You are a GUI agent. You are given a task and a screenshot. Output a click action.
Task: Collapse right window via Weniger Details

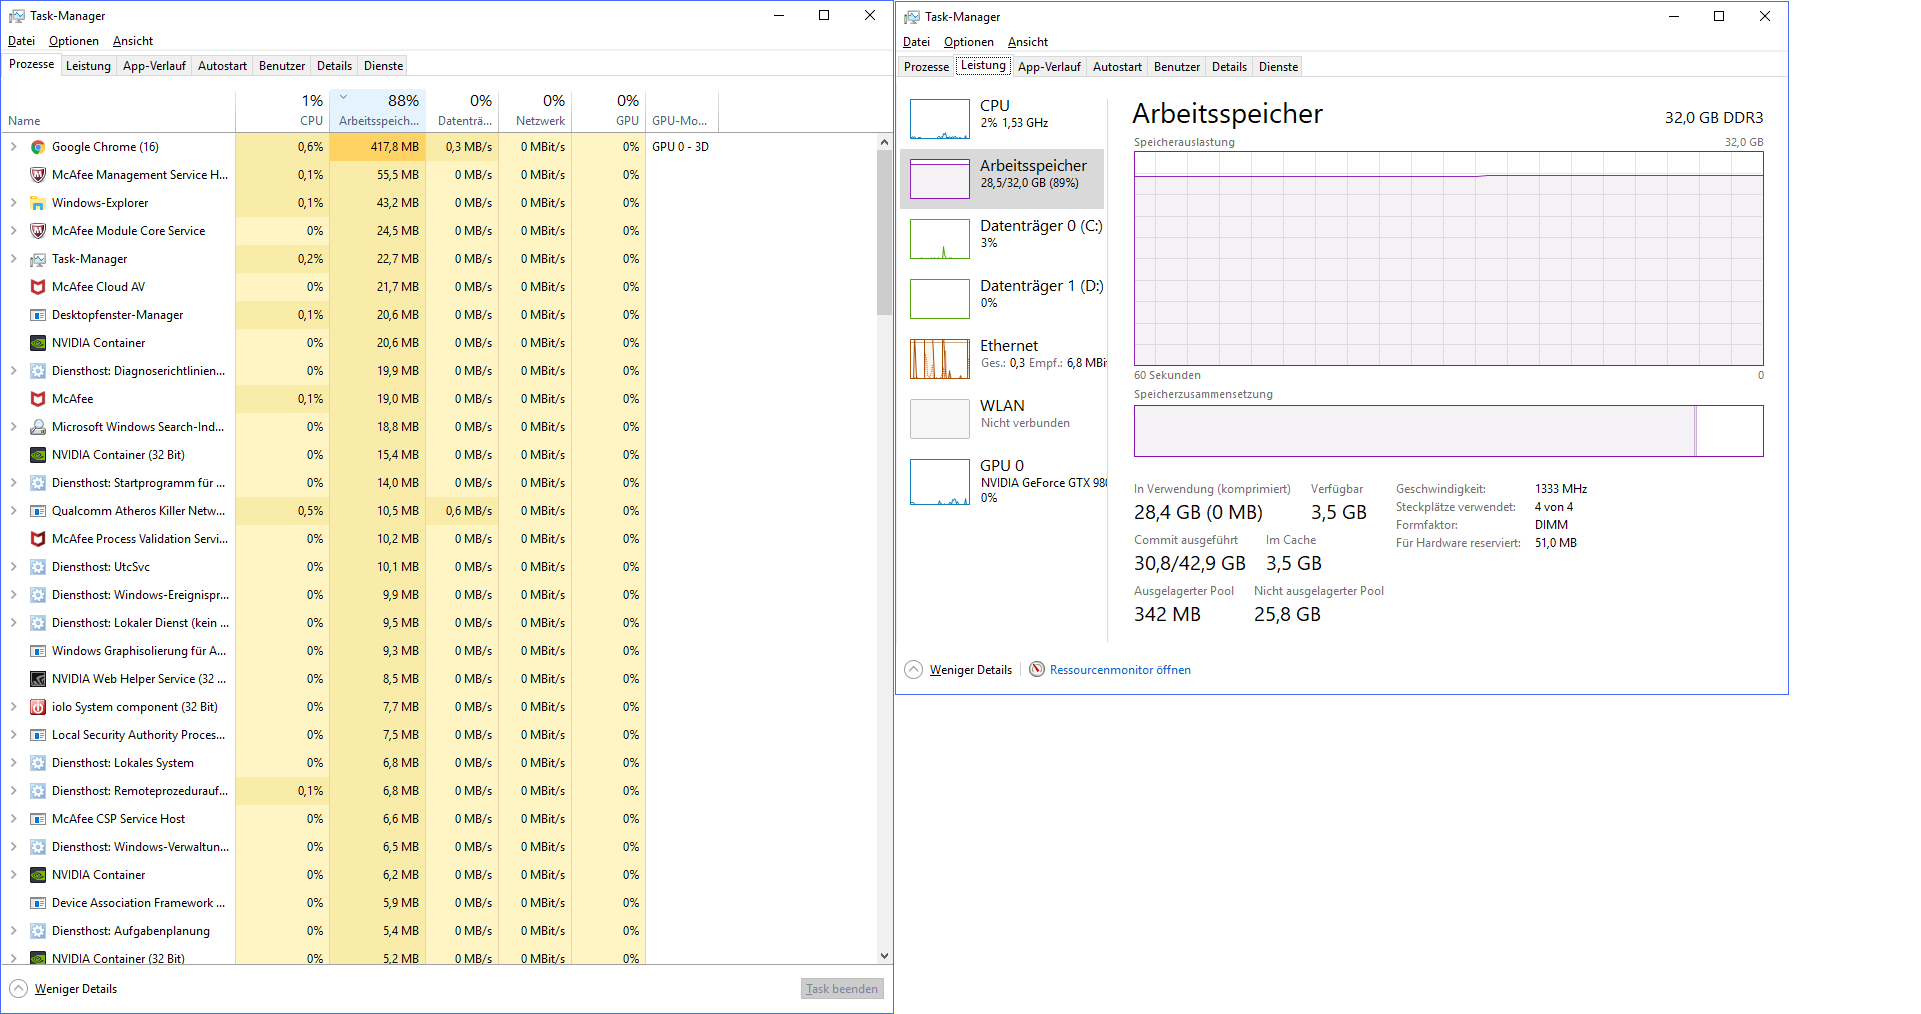tap(958, 670)
